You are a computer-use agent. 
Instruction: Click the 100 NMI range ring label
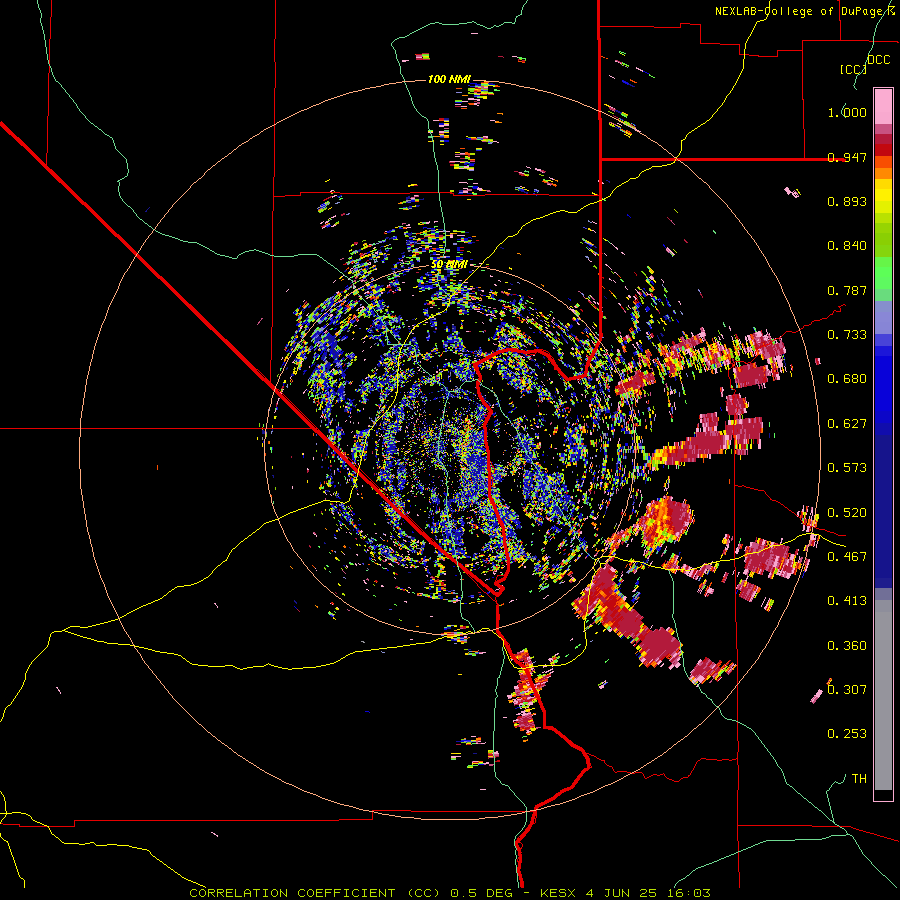449,79
